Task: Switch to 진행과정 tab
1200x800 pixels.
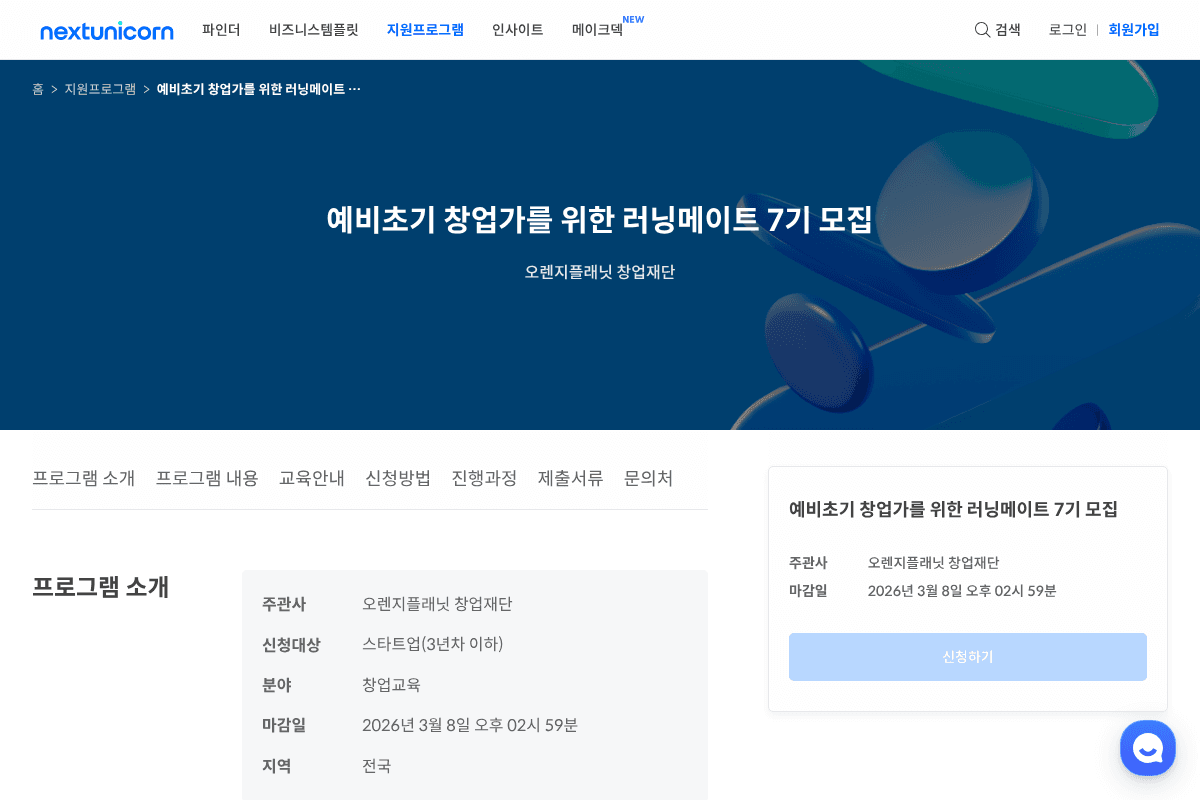Action: pos(484,478)
